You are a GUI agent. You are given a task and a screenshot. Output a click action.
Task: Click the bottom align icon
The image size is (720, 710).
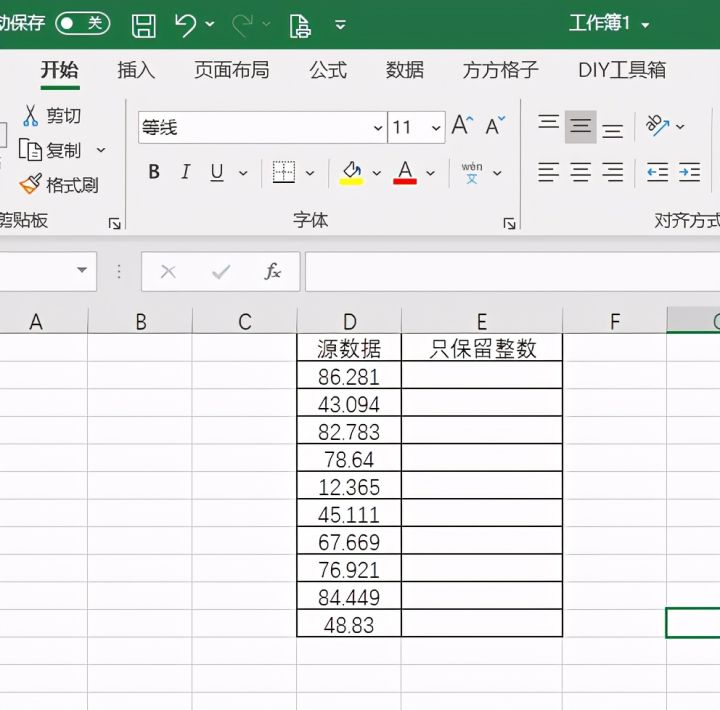click(613, 130)
